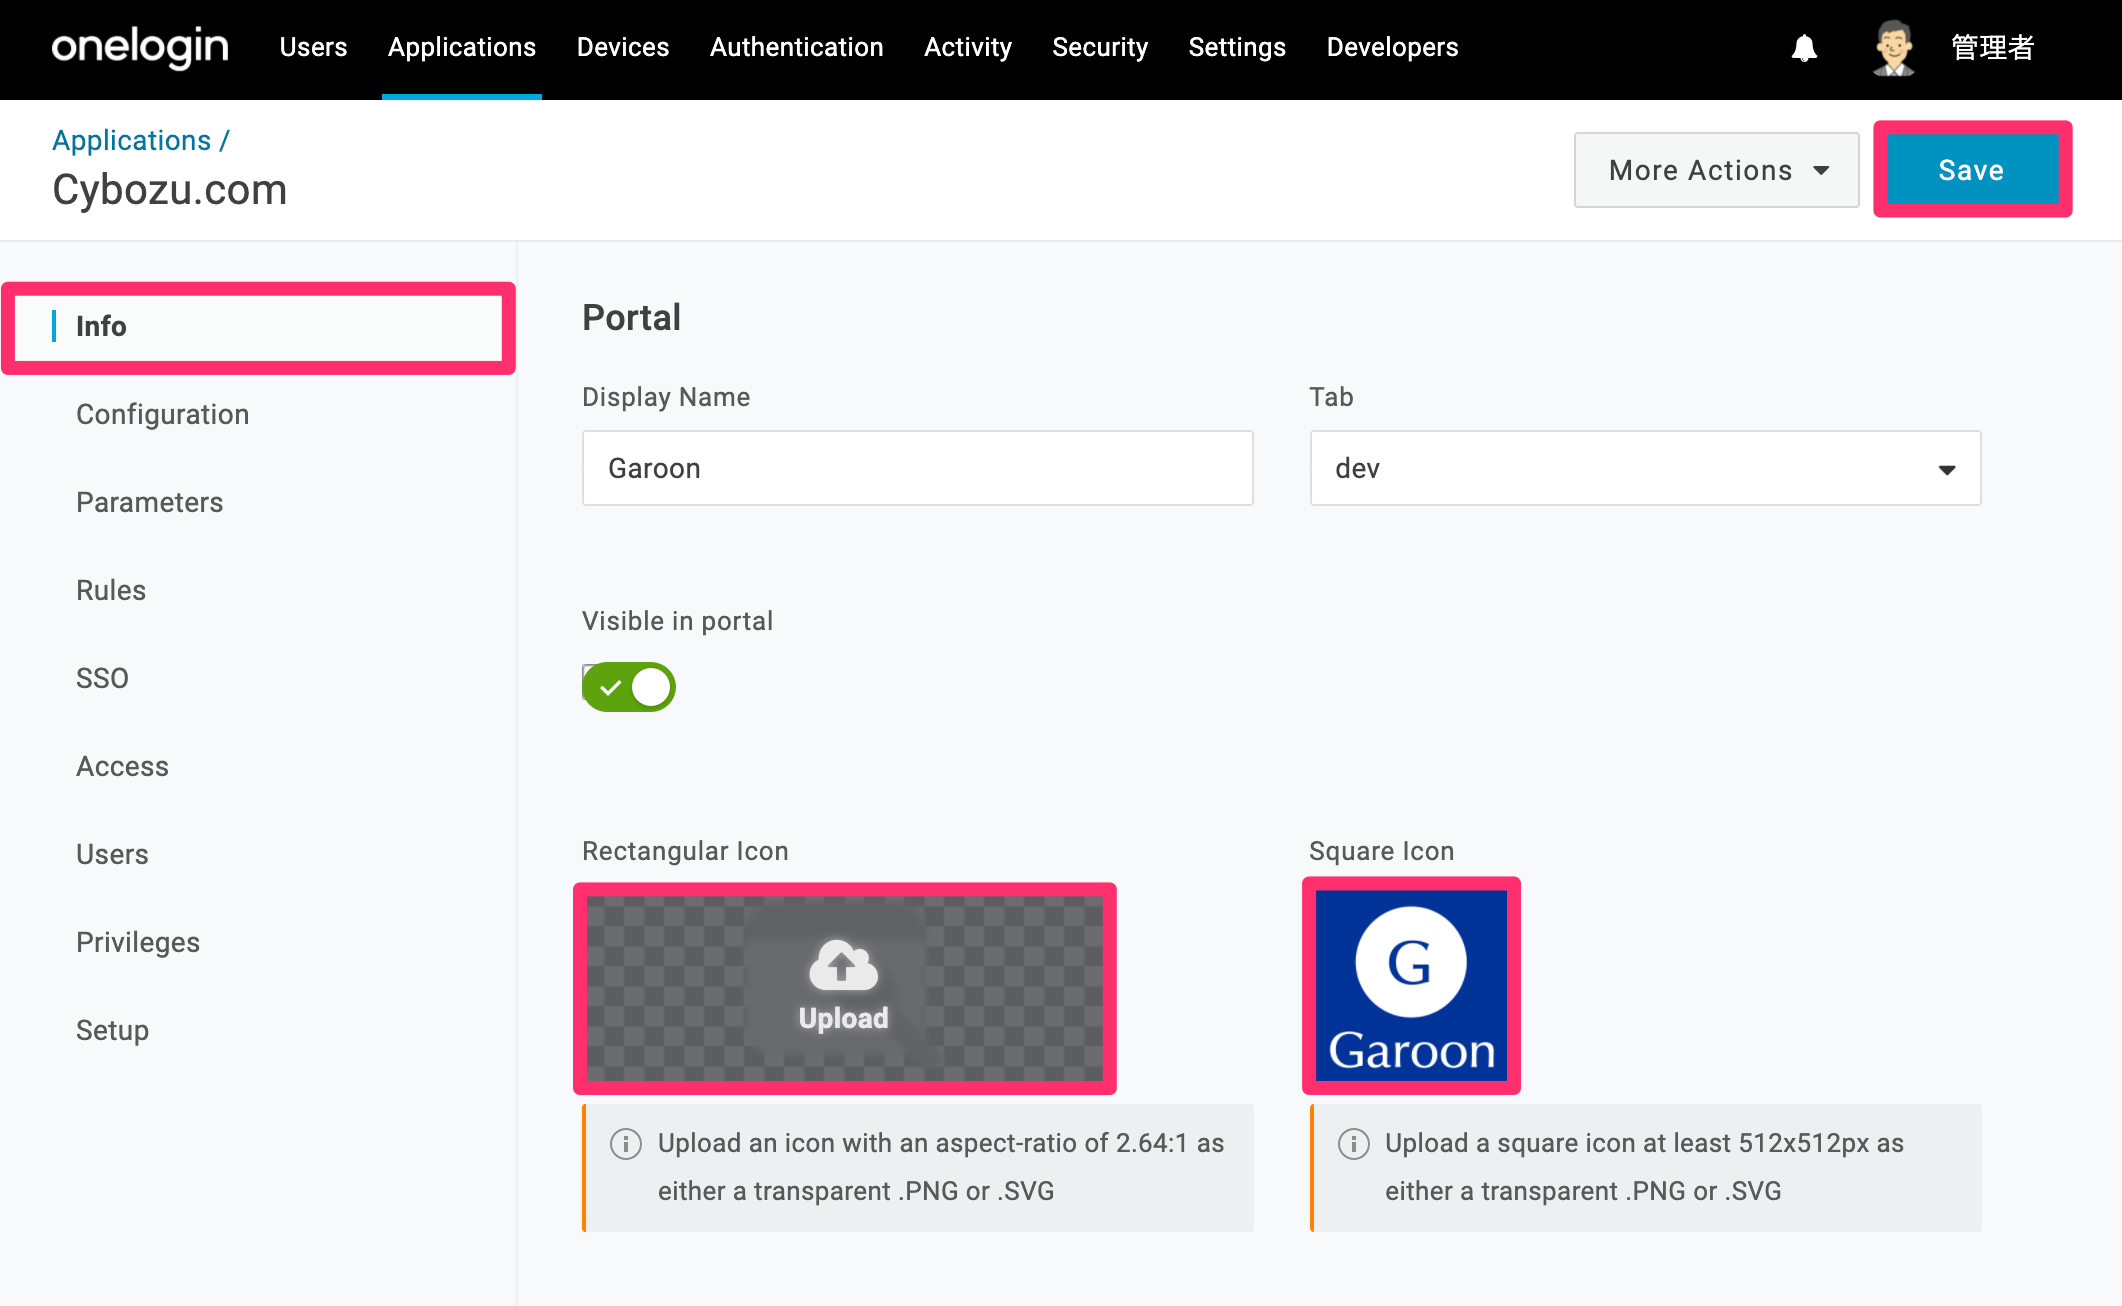2122x1306 pixels.
Task: Open the Activity navigation menu
Action: pyautogui.click(x=968, y=47)
